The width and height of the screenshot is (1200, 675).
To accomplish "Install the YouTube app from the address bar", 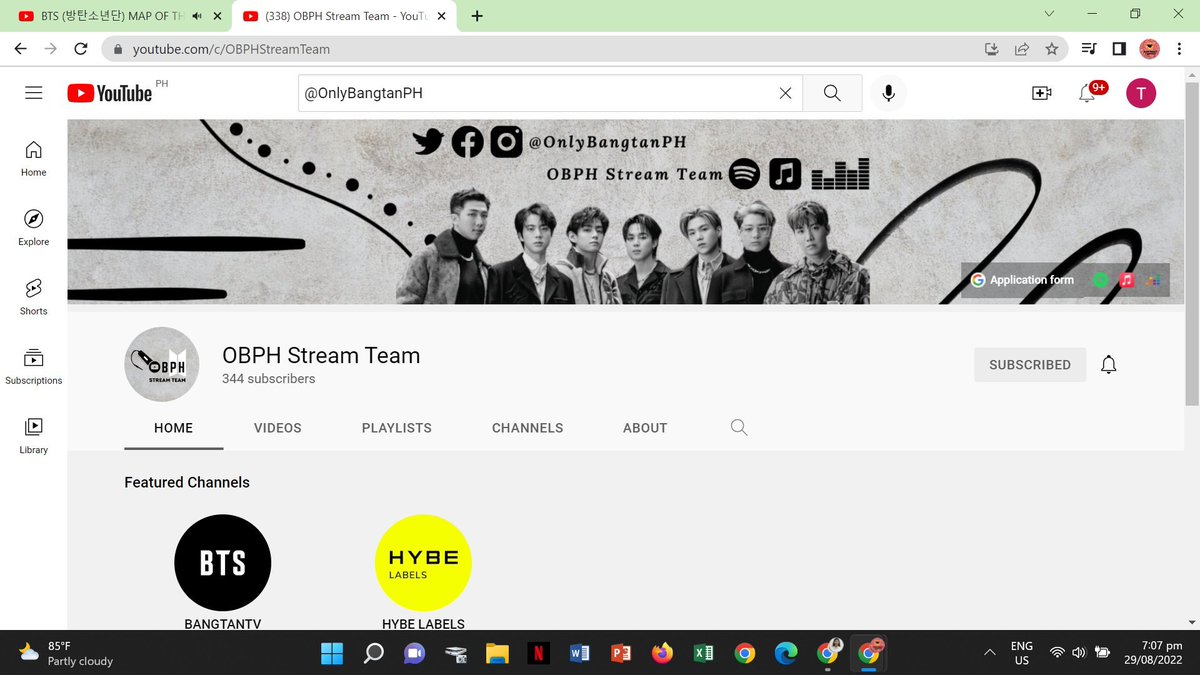I will click(991, 49).
